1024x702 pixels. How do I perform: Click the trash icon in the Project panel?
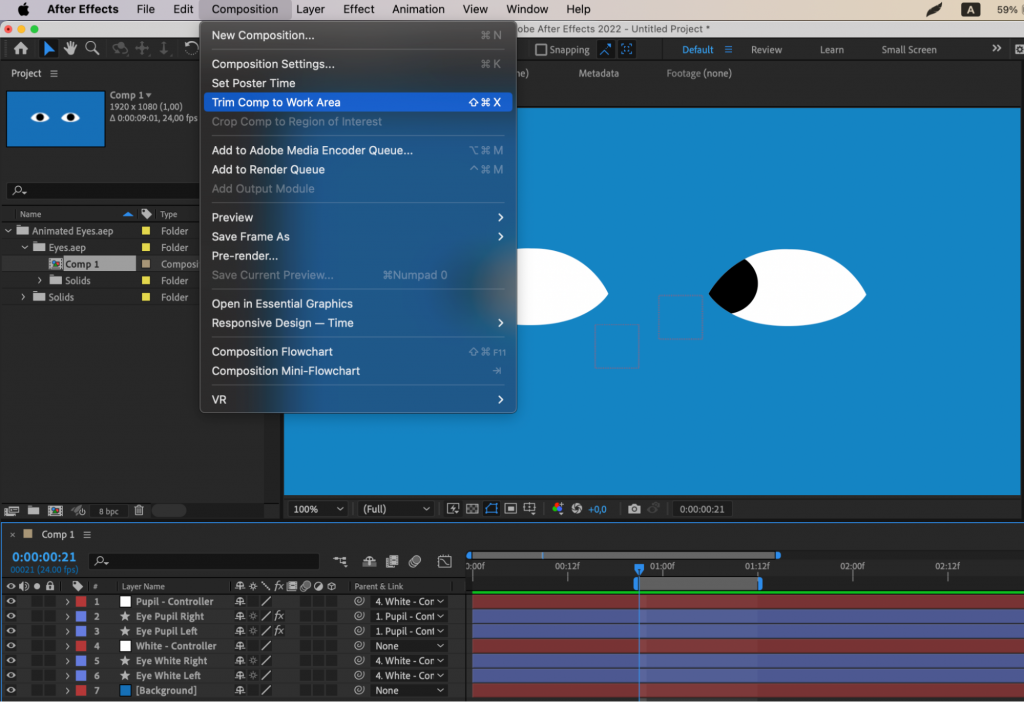tap(138, 509)
